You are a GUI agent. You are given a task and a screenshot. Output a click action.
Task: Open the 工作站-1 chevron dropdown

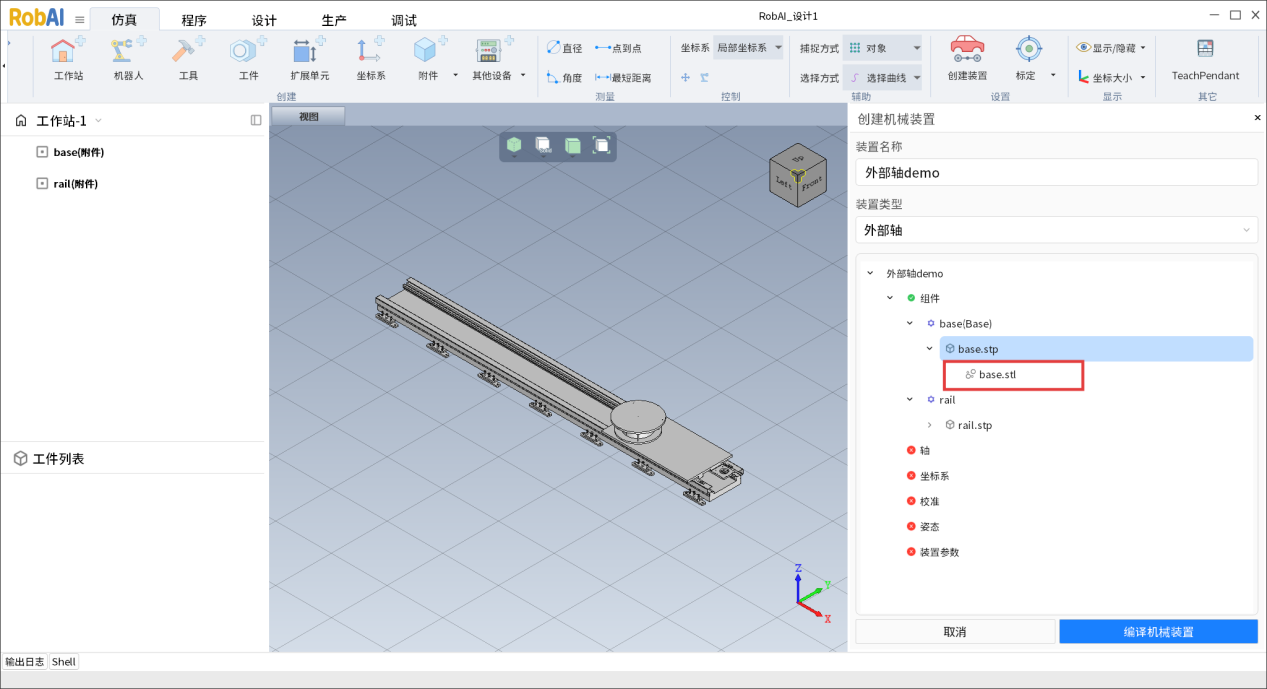[x=98, y=121]
